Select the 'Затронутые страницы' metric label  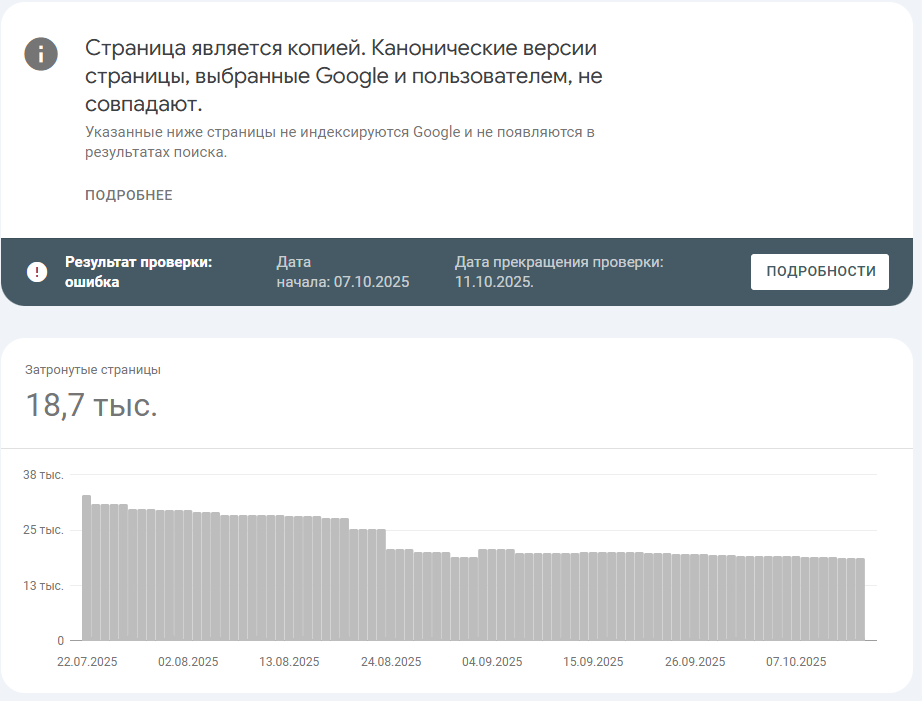click(x=93, y=370)
